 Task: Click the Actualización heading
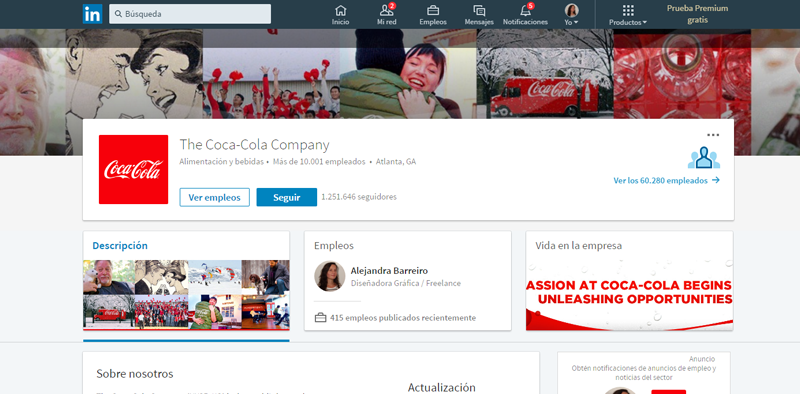[x=441, y=387]
